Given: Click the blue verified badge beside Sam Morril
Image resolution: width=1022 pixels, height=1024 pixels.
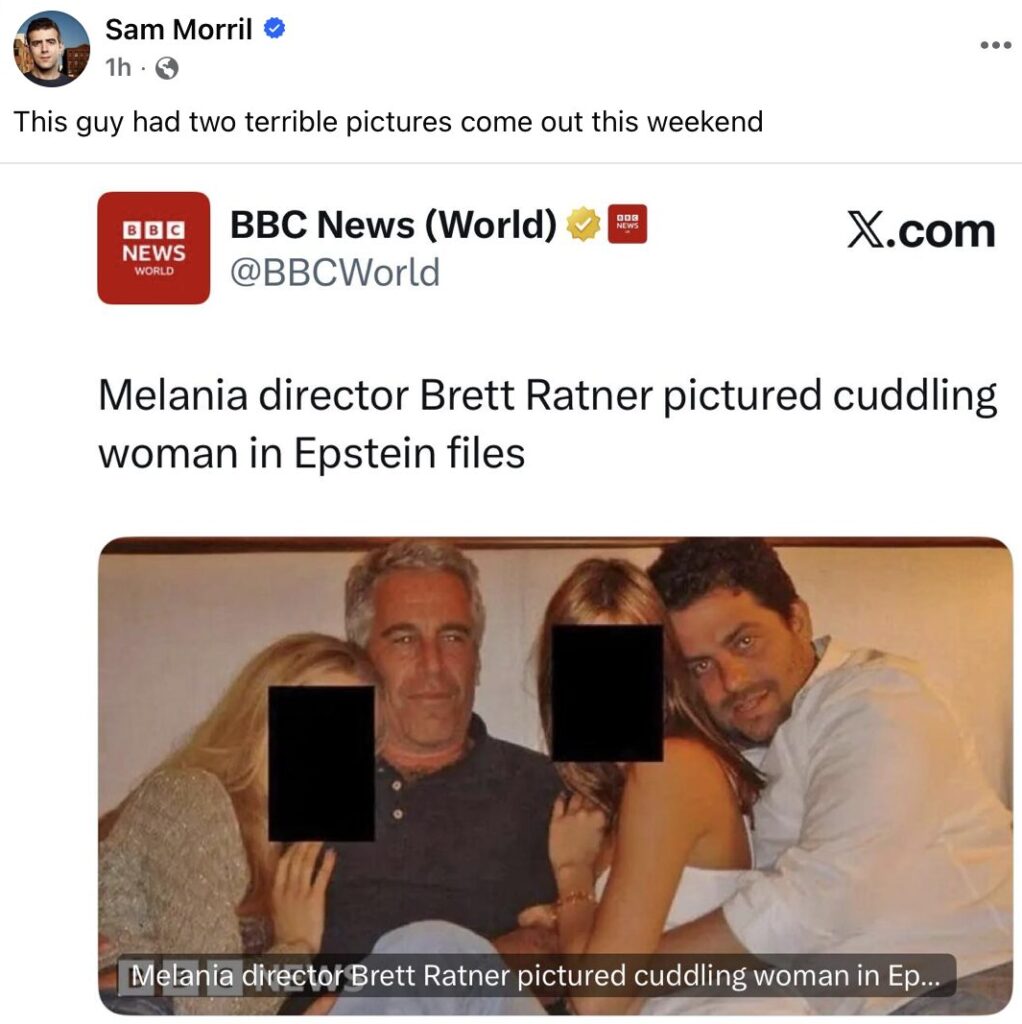Looking at the screenshot, I should pos(275,30).
